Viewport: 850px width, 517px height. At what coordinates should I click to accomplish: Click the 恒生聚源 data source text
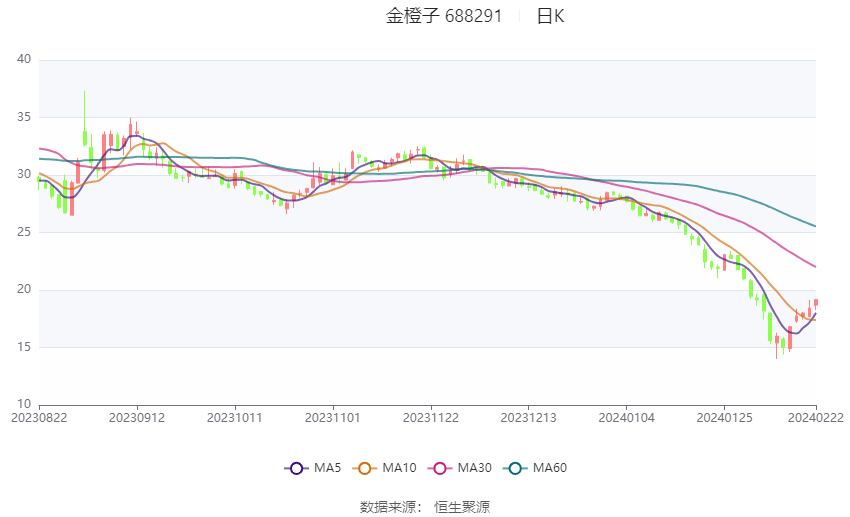pyautogui.click(x=462, y=507)
